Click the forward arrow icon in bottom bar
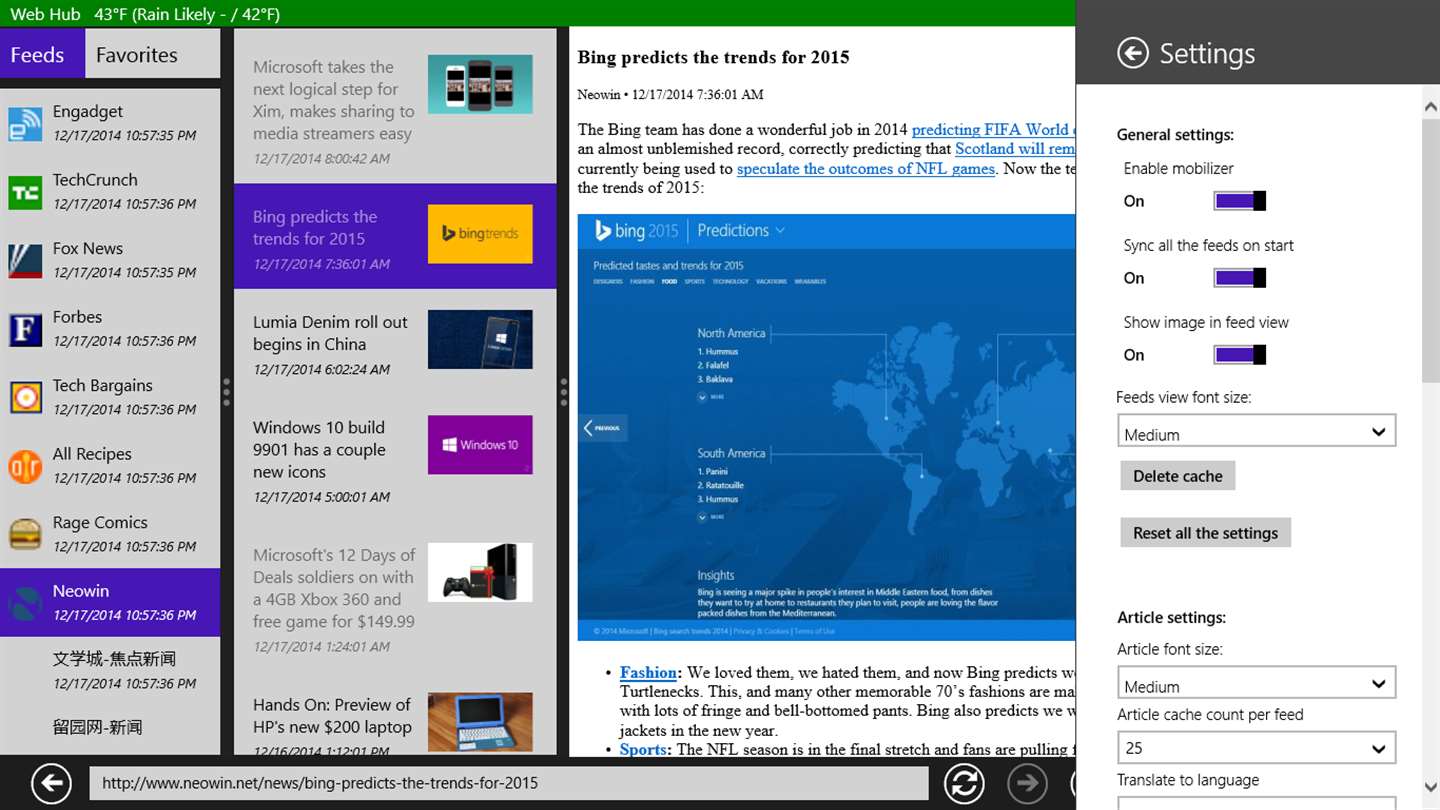This screenshot has width=1440, height=810. click(x=1027, y=783)
